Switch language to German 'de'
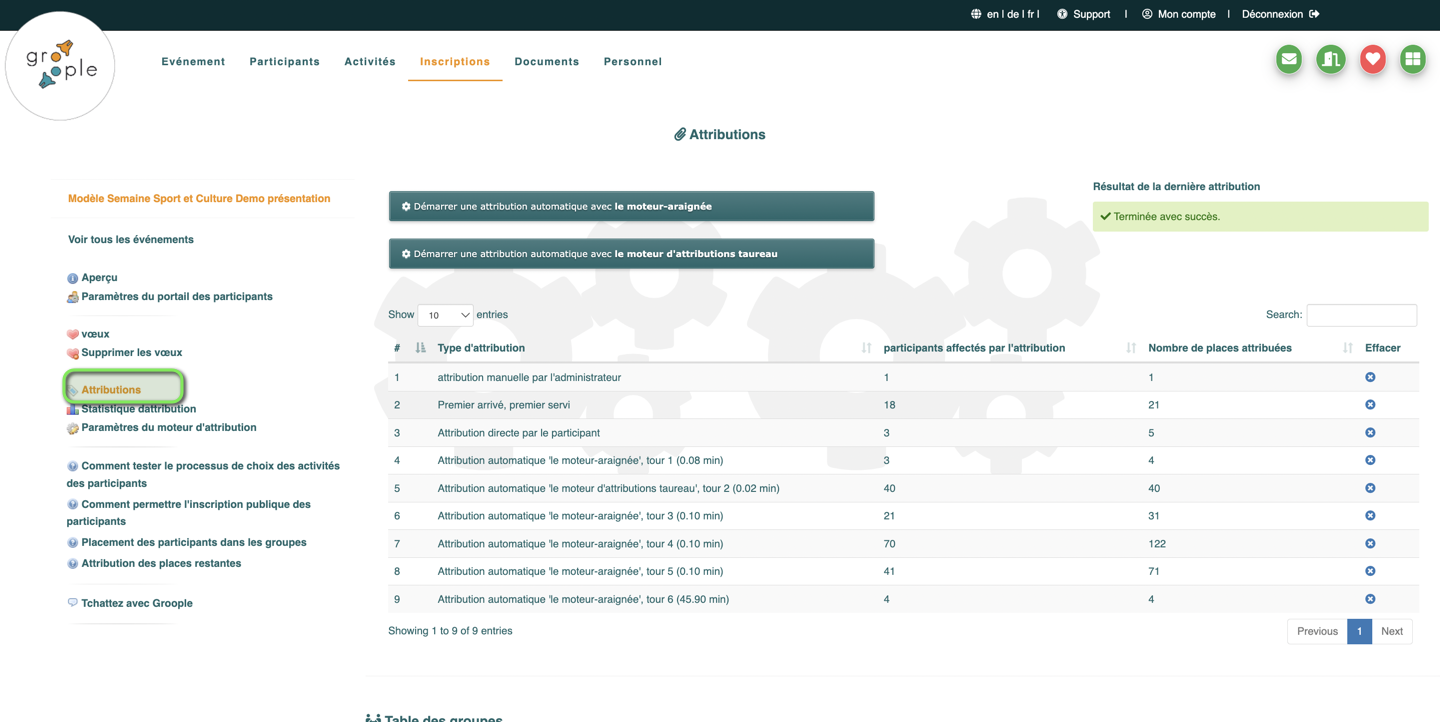The image size is (1440, 722). click(x=1012, y=14)
